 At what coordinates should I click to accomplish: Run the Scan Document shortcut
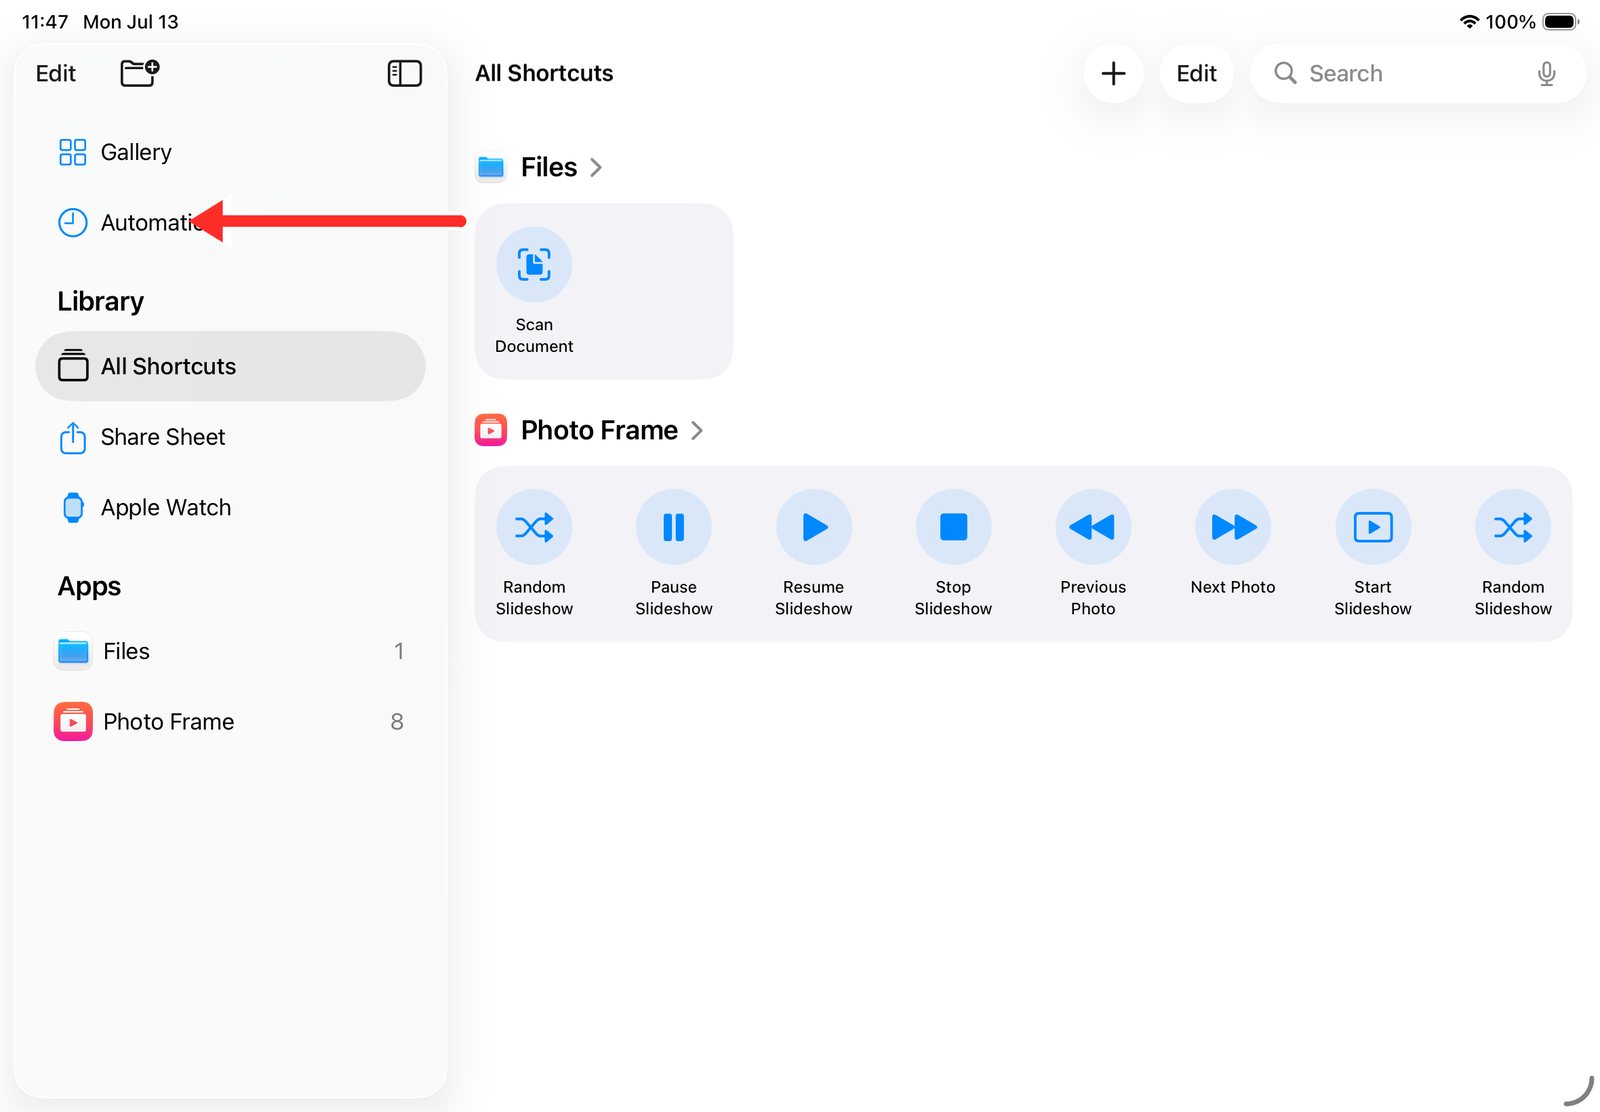(534, 291)
